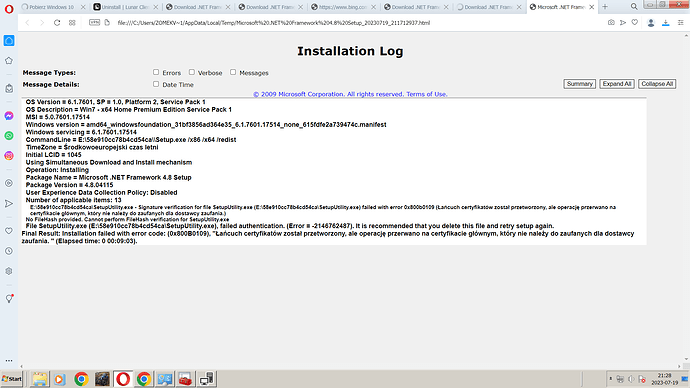Click the Expand All button
Viewport: 690px width, 388px height.
click(x=617, y=84)
